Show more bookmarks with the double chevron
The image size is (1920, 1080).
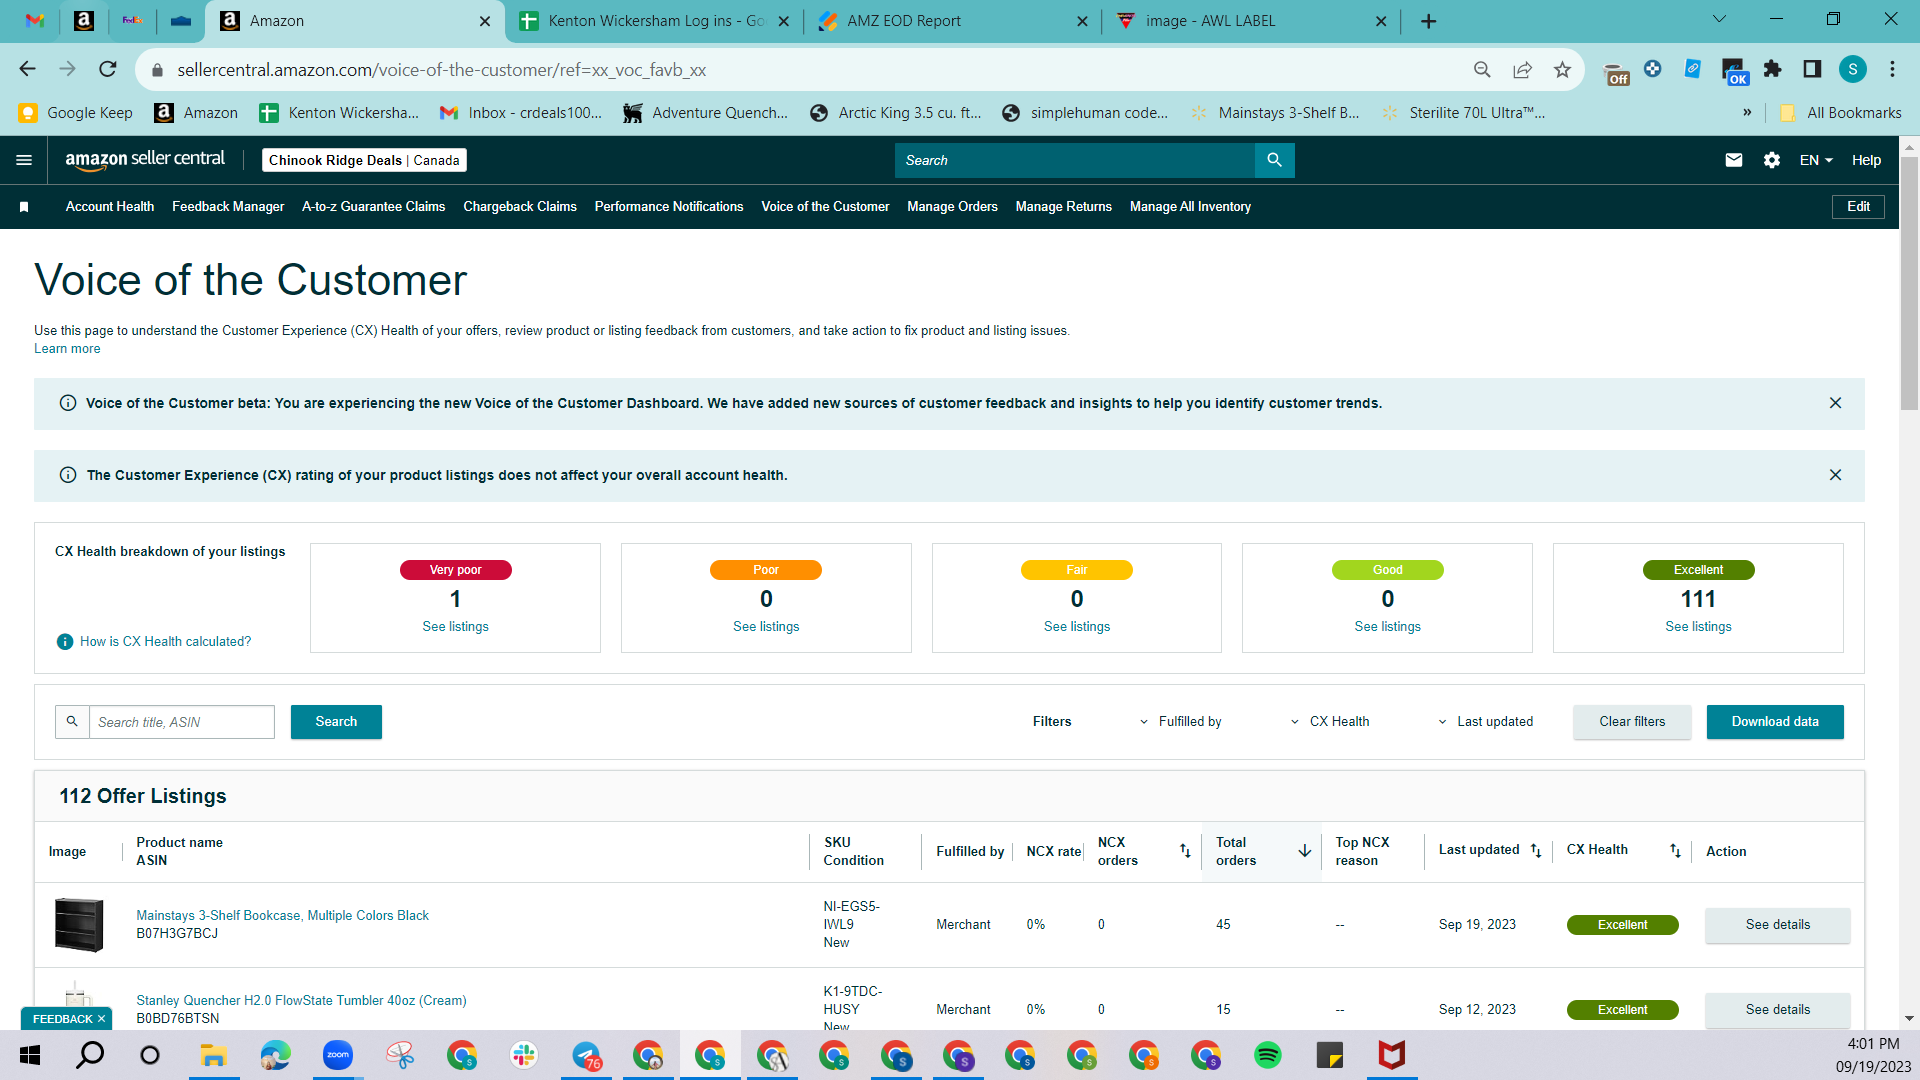tap(1747, 113)
